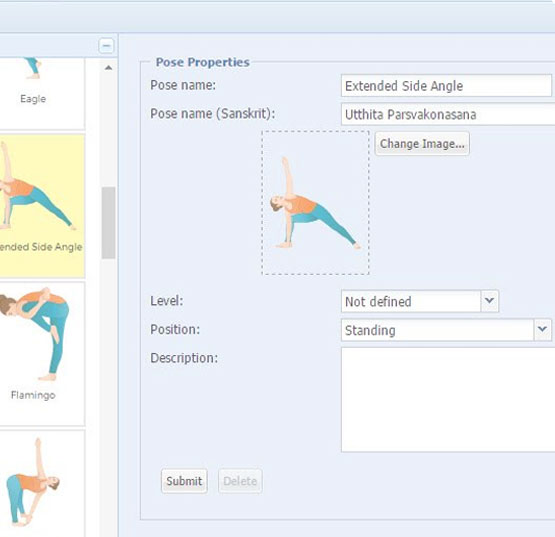Screen dimensions: 555x537
Task: Select the pose thumbnail below Flamingo
Action: point(42,484)
